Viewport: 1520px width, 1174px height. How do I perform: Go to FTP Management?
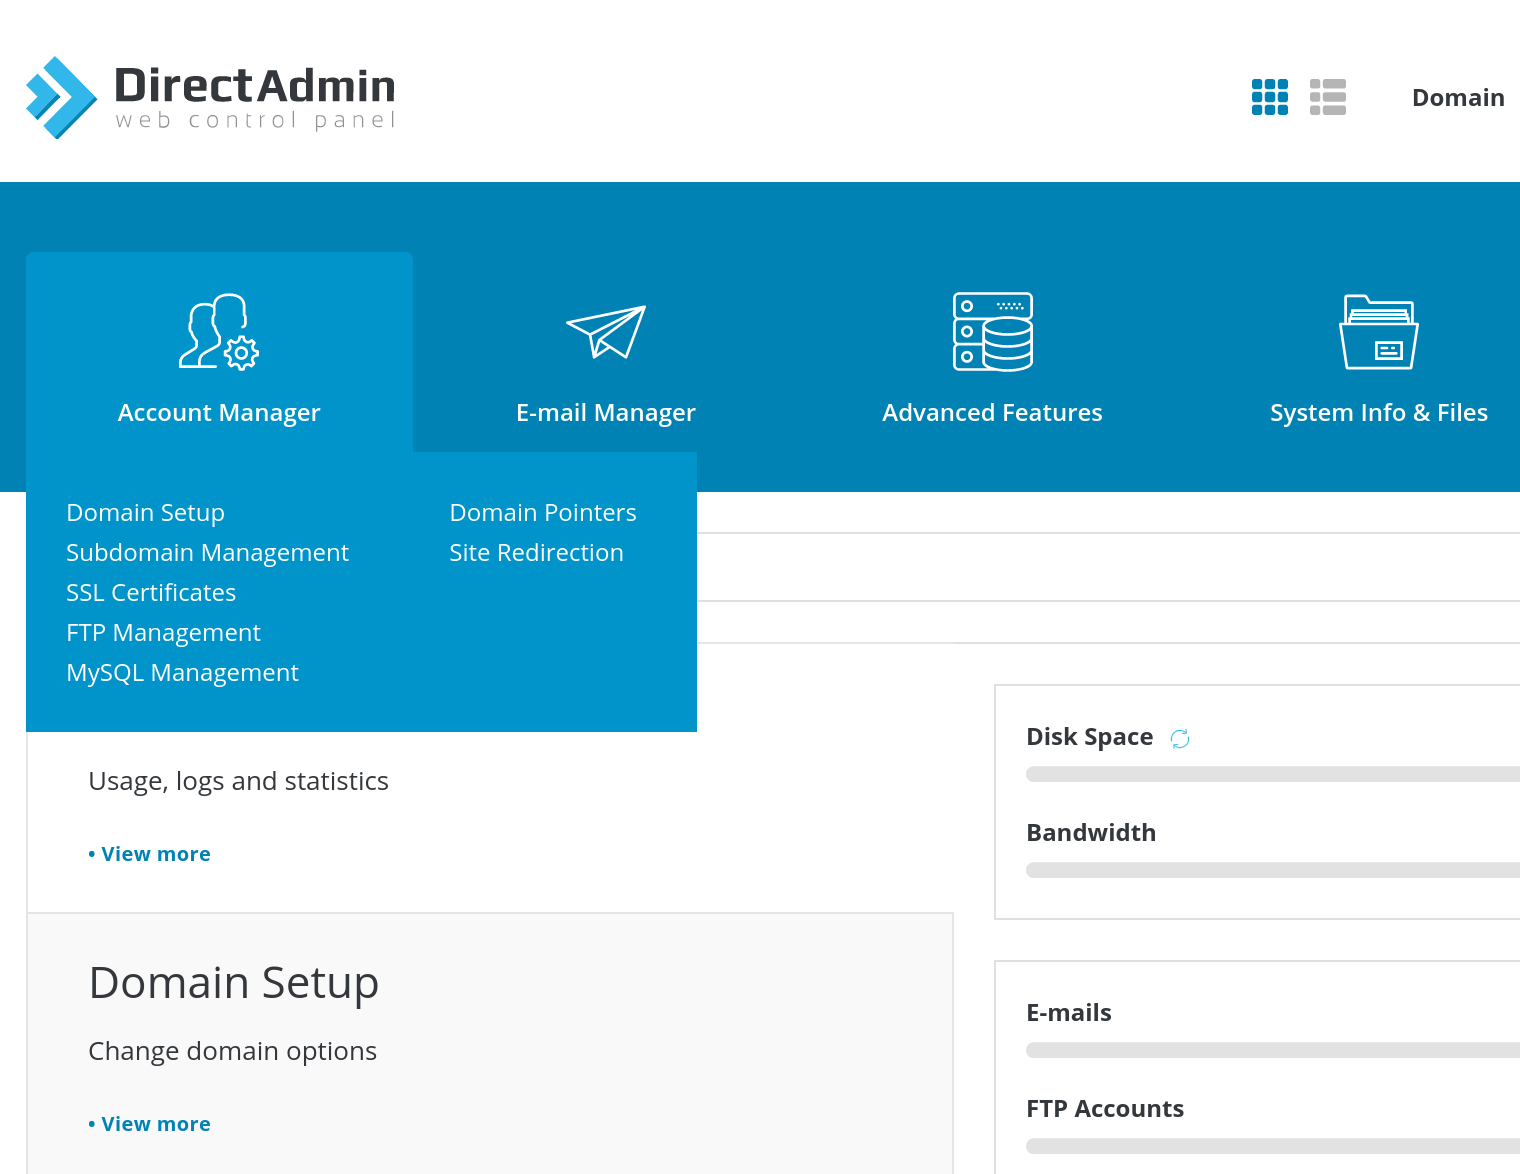click(163, 633)
